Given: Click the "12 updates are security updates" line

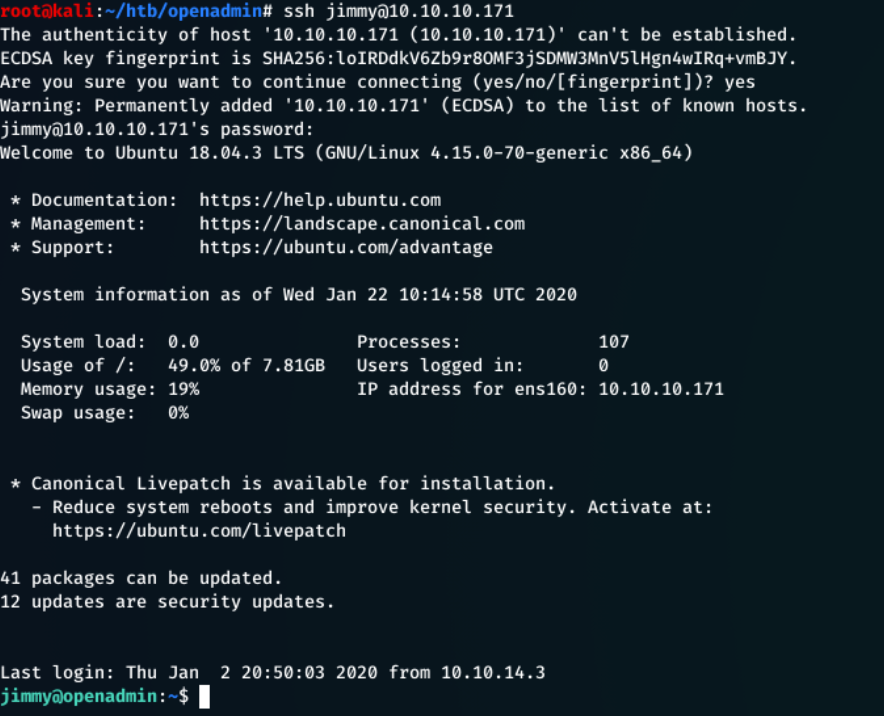Looking at the screenshot, I should 167,602.
